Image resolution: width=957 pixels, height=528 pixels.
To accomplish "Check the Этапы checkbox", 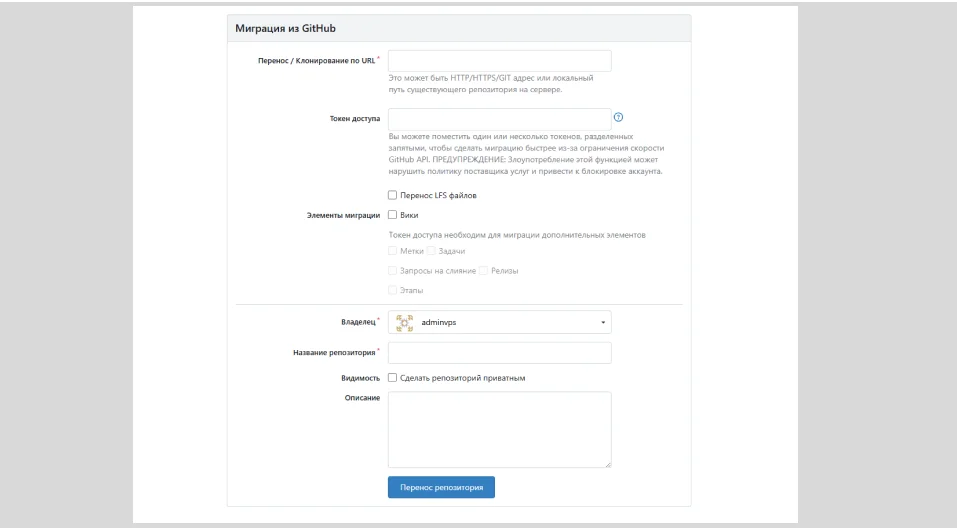I will (x=392, y=290).
